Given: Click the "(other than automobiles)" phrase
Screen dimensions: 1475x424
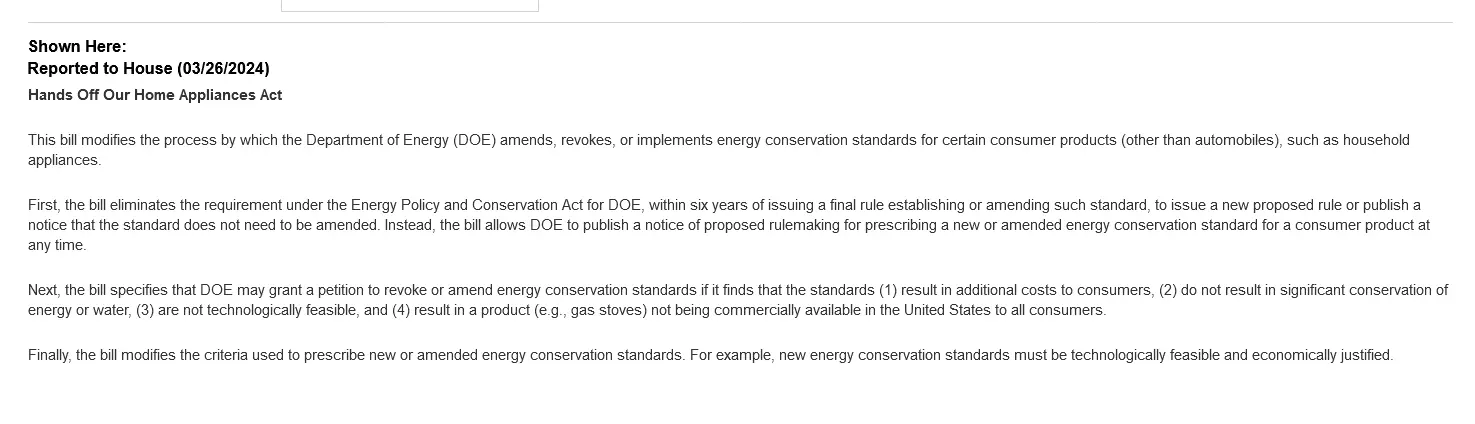Looking at the screenshot, I should click(x=1200, y=140).
